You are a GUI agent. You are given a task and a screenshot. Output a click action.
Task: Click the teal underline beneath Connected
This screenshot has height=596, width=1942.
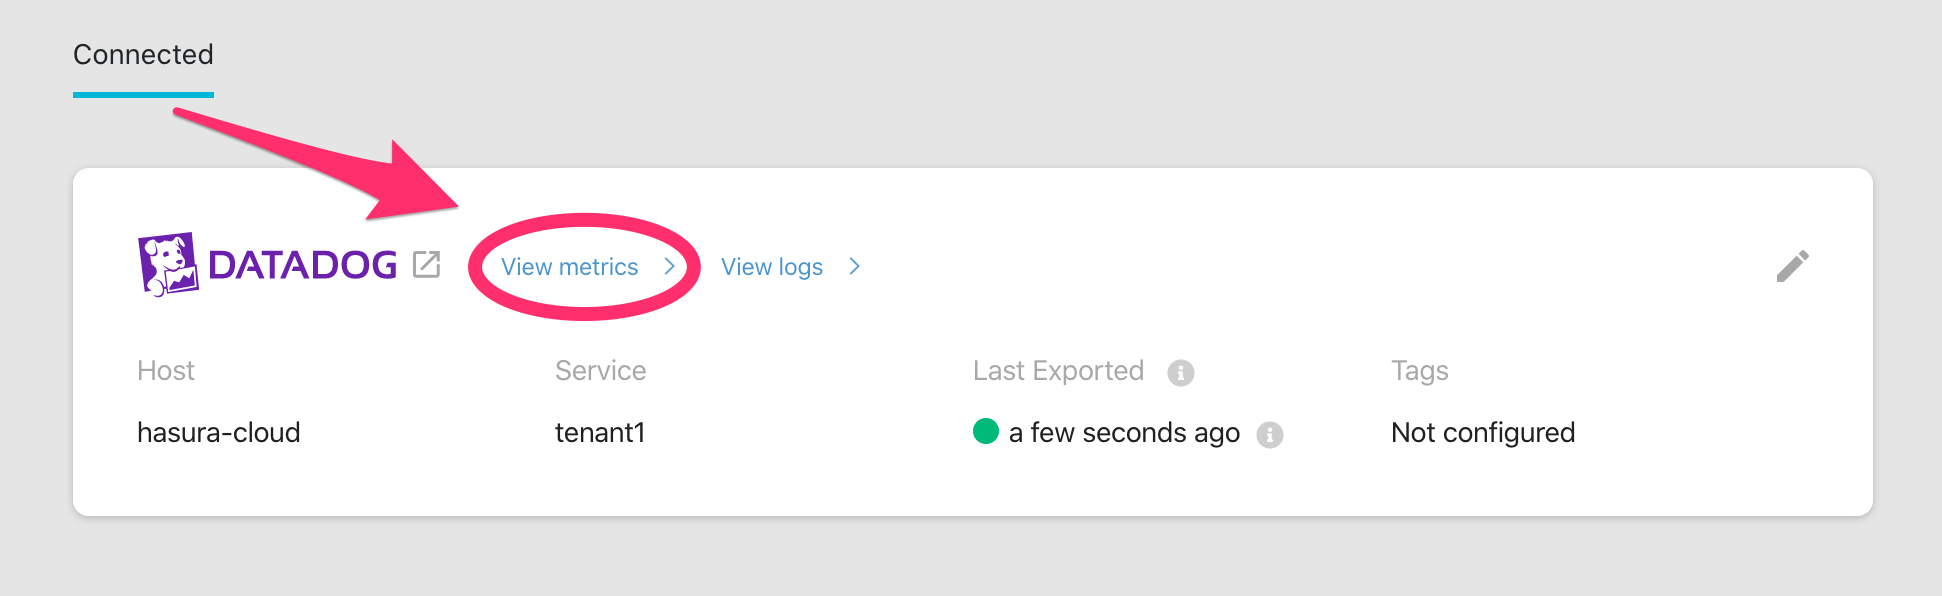(x=143, y=93)
